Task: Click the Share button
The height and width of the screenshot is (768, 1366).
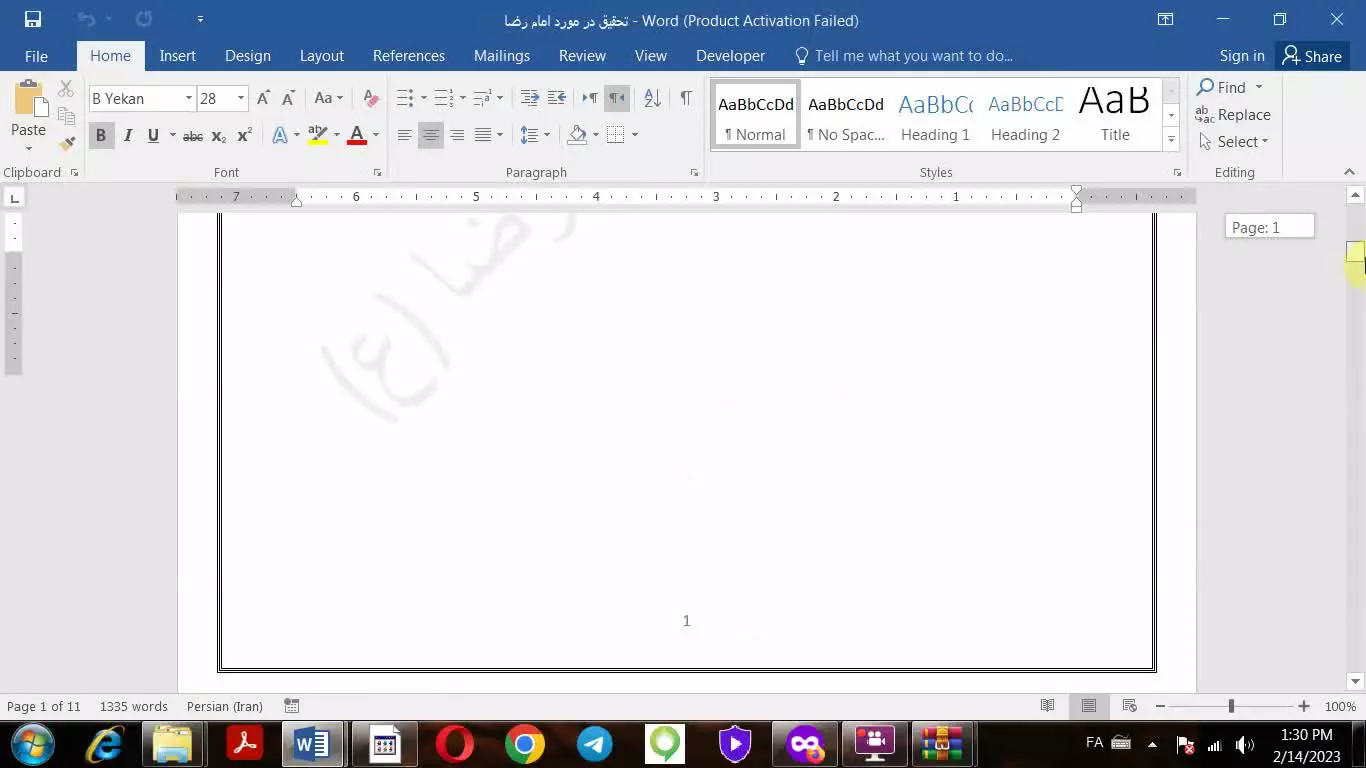Action: [x=1312, y=56]
